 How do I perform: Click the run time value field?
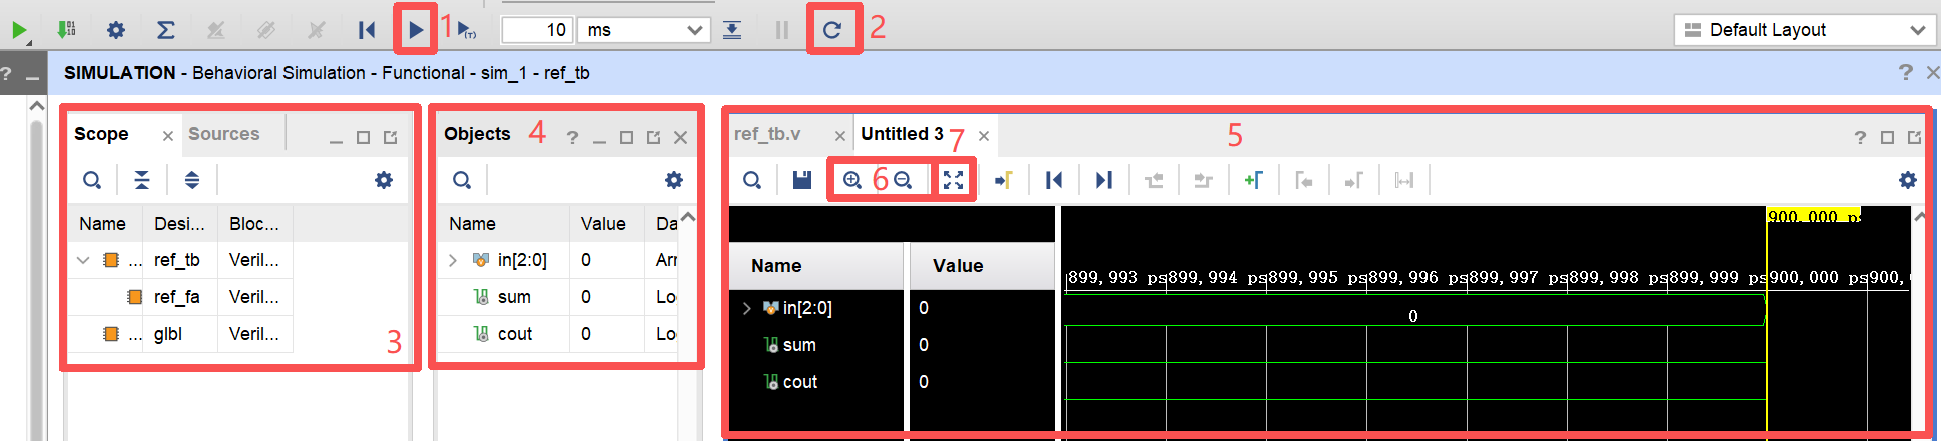[536, 30]
